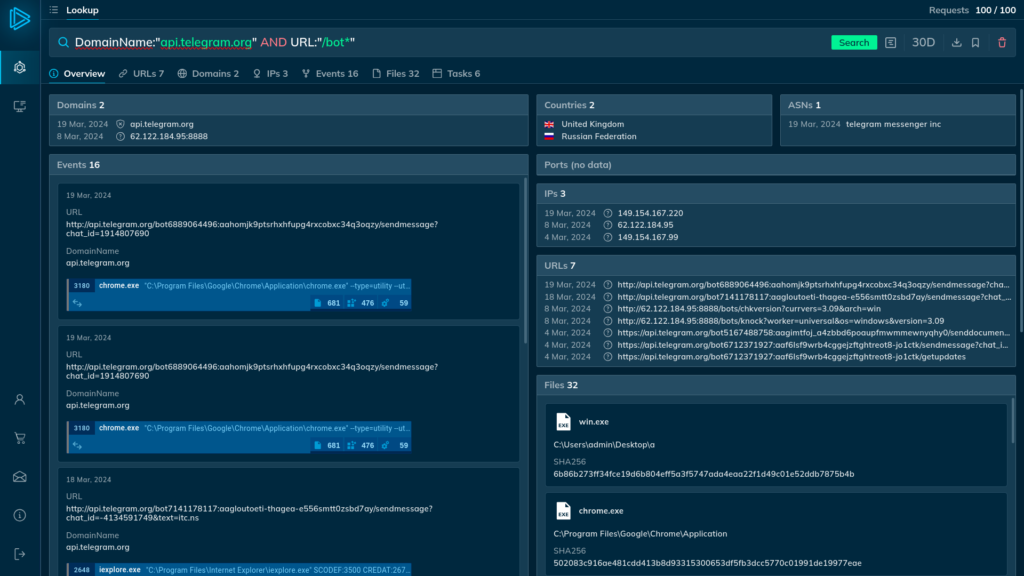Click the 149.154.167.220 IP address
1024x576 pixels.
coord(650,213)
